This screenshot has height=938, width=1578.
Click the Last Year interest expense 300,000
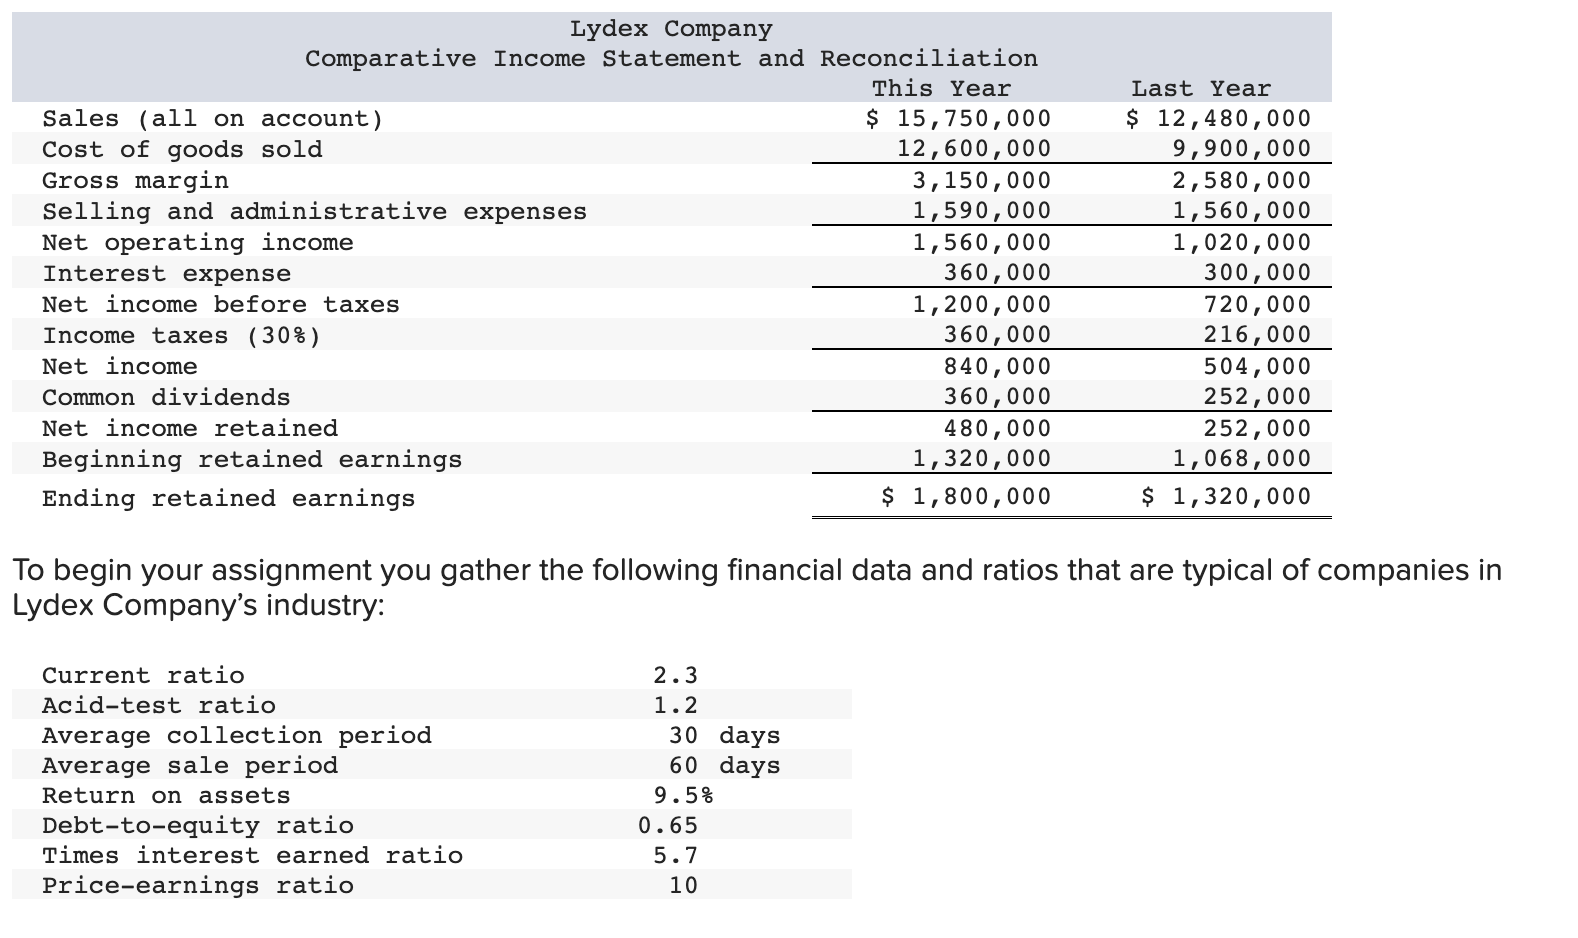(1257, 272)
